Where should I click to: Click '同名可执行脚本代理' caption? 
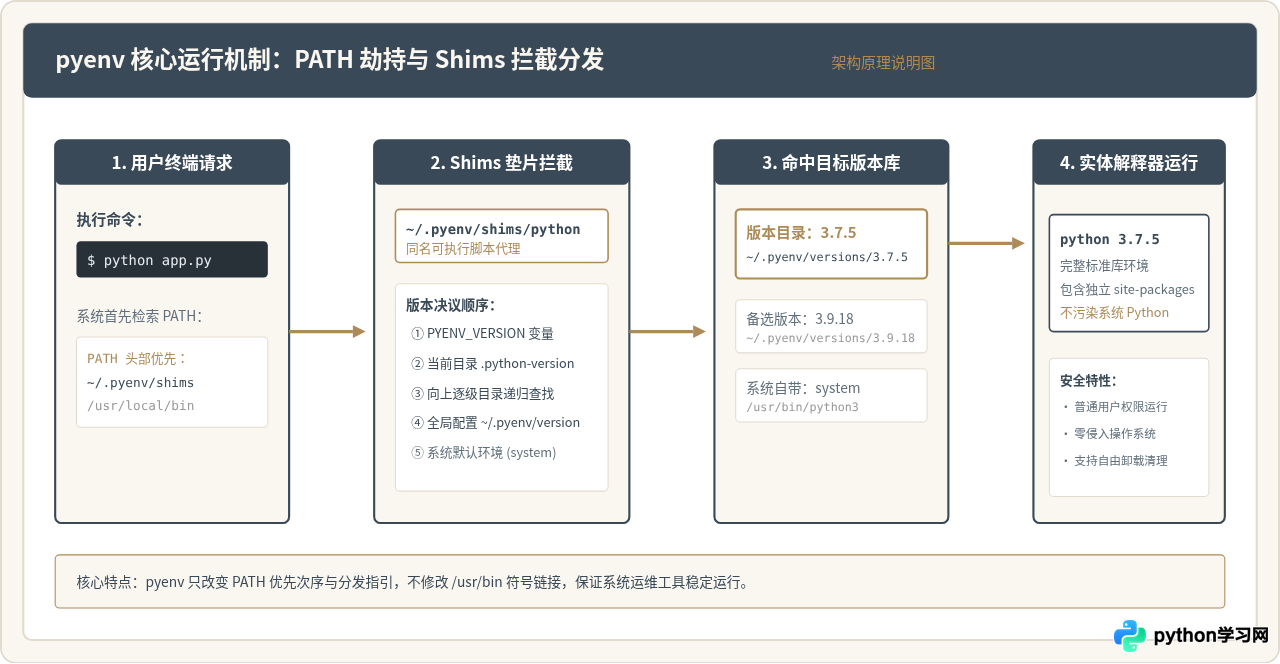click(x=463, y=248)
